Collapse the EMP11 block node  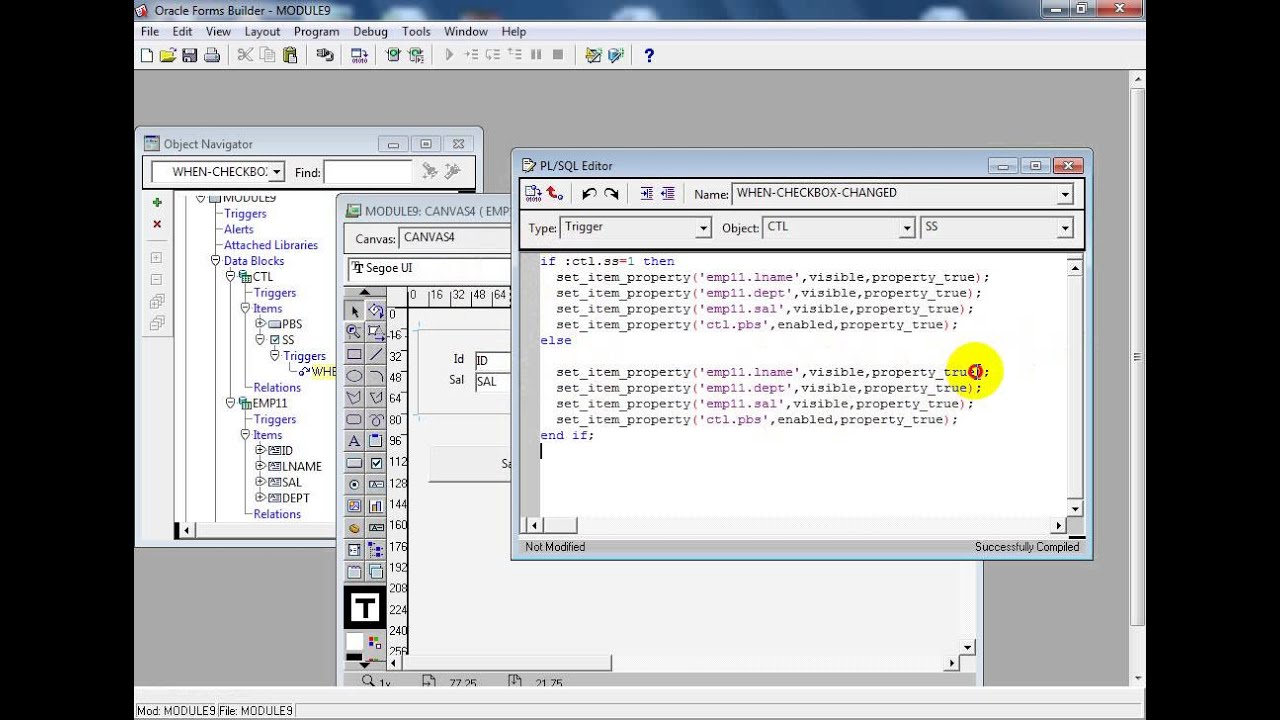(x=231, y=403)
